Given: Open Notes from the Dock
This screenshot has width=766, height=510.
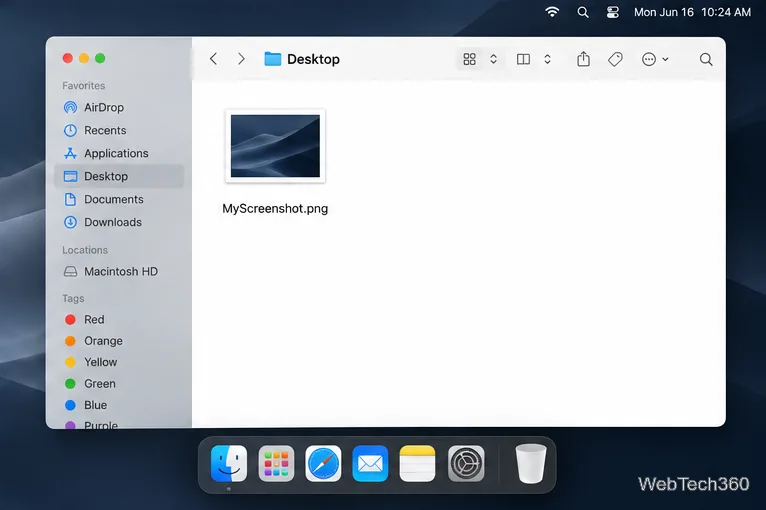Looking at the screenshot, I should click(417, 463).
